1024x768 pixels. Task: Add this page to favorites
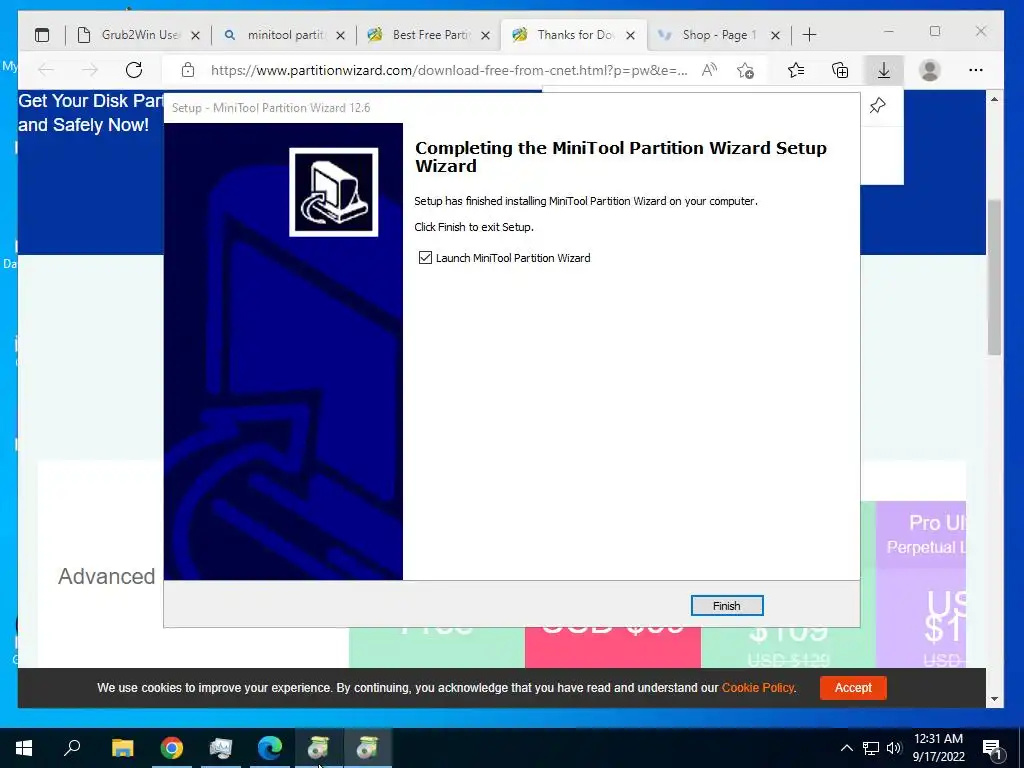[745, 70]
